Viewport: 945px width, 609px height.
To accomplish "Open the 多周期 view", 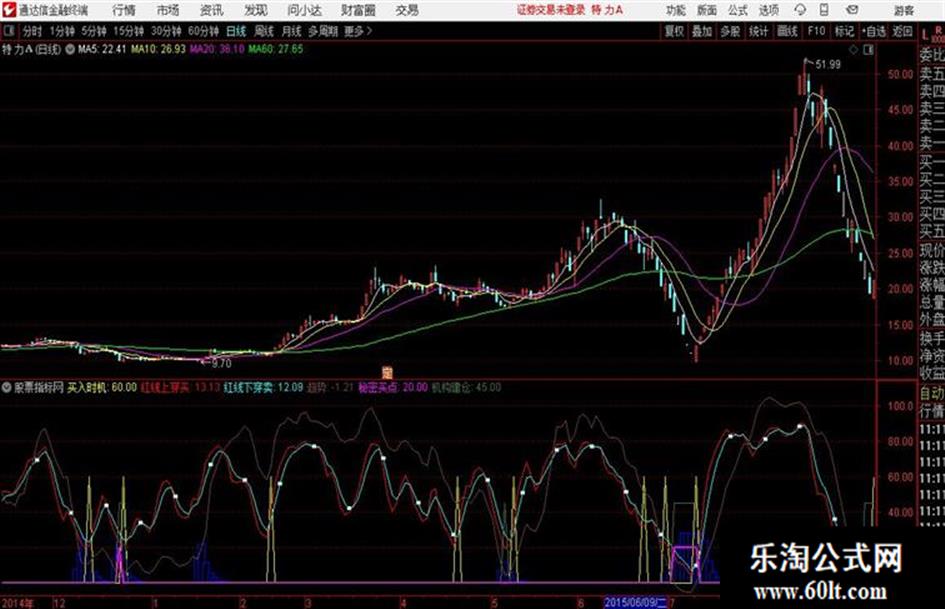I will tap(322, 31).
